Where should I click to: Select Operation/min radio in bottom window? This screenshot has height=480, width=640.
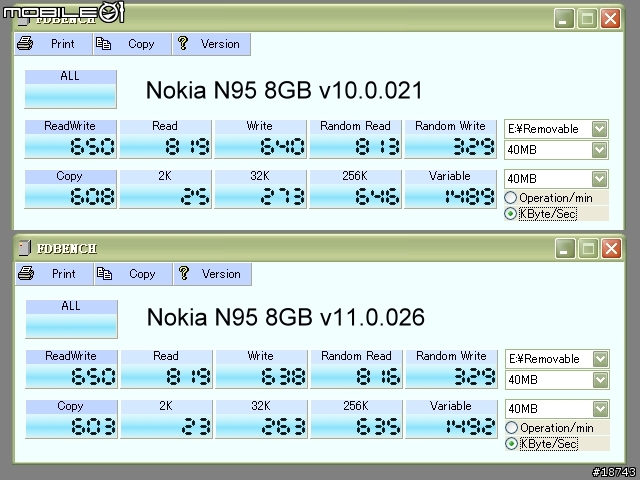[x=512, y=428]
